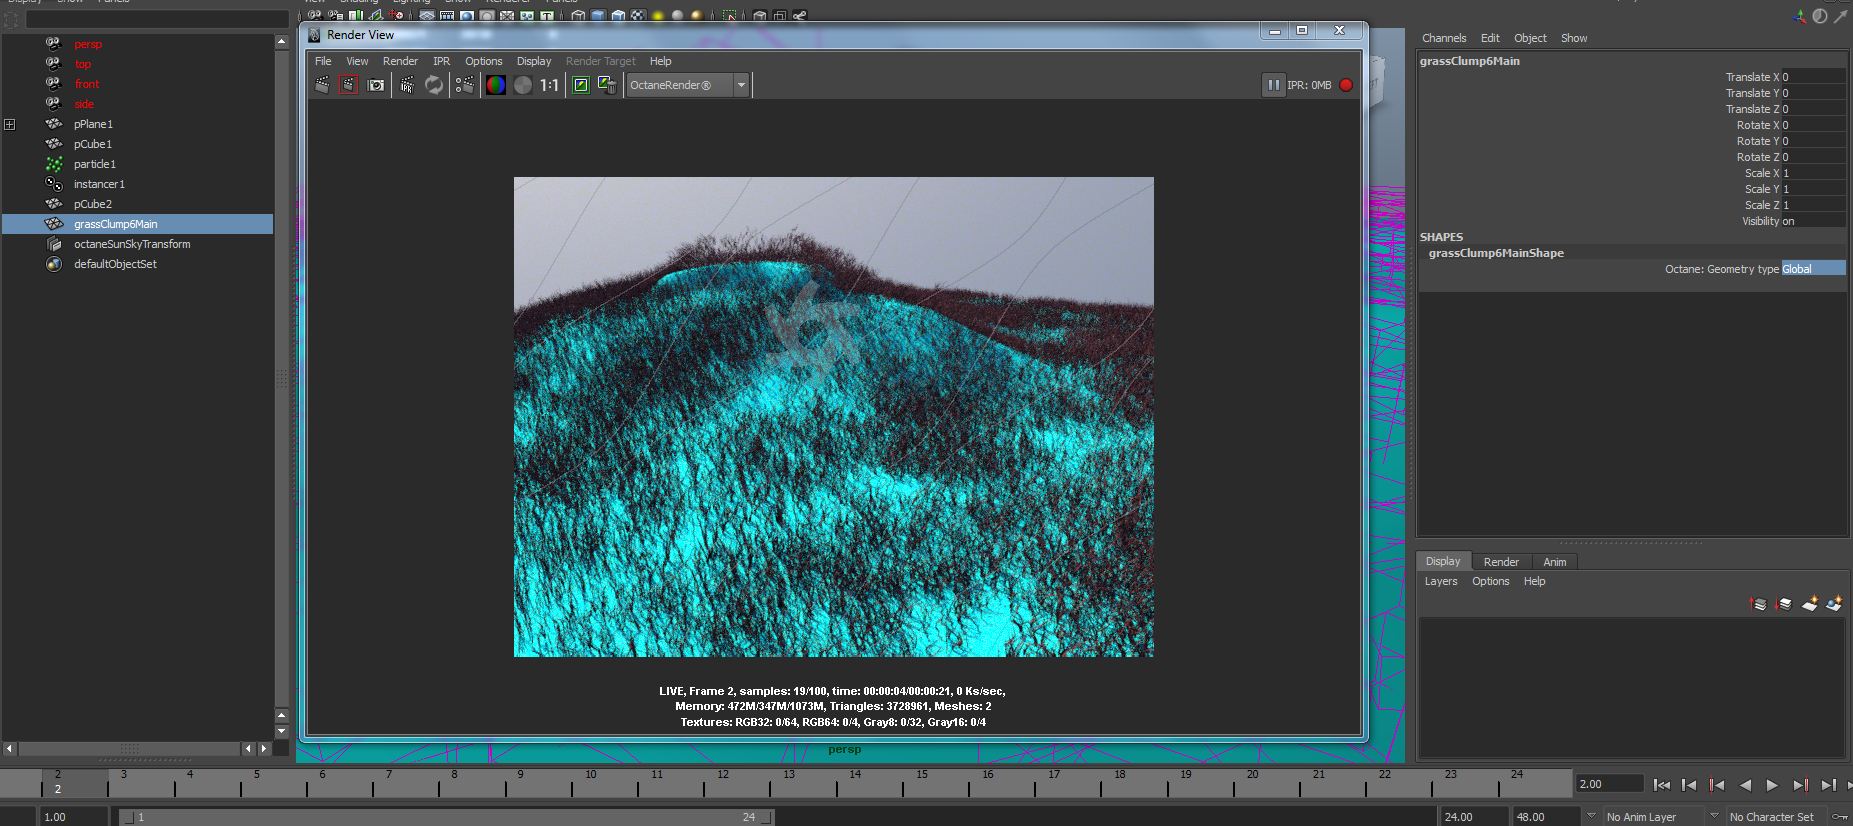Show the alpha channel gray sphere
The image size is (1853, 826).
coord(523,85)
